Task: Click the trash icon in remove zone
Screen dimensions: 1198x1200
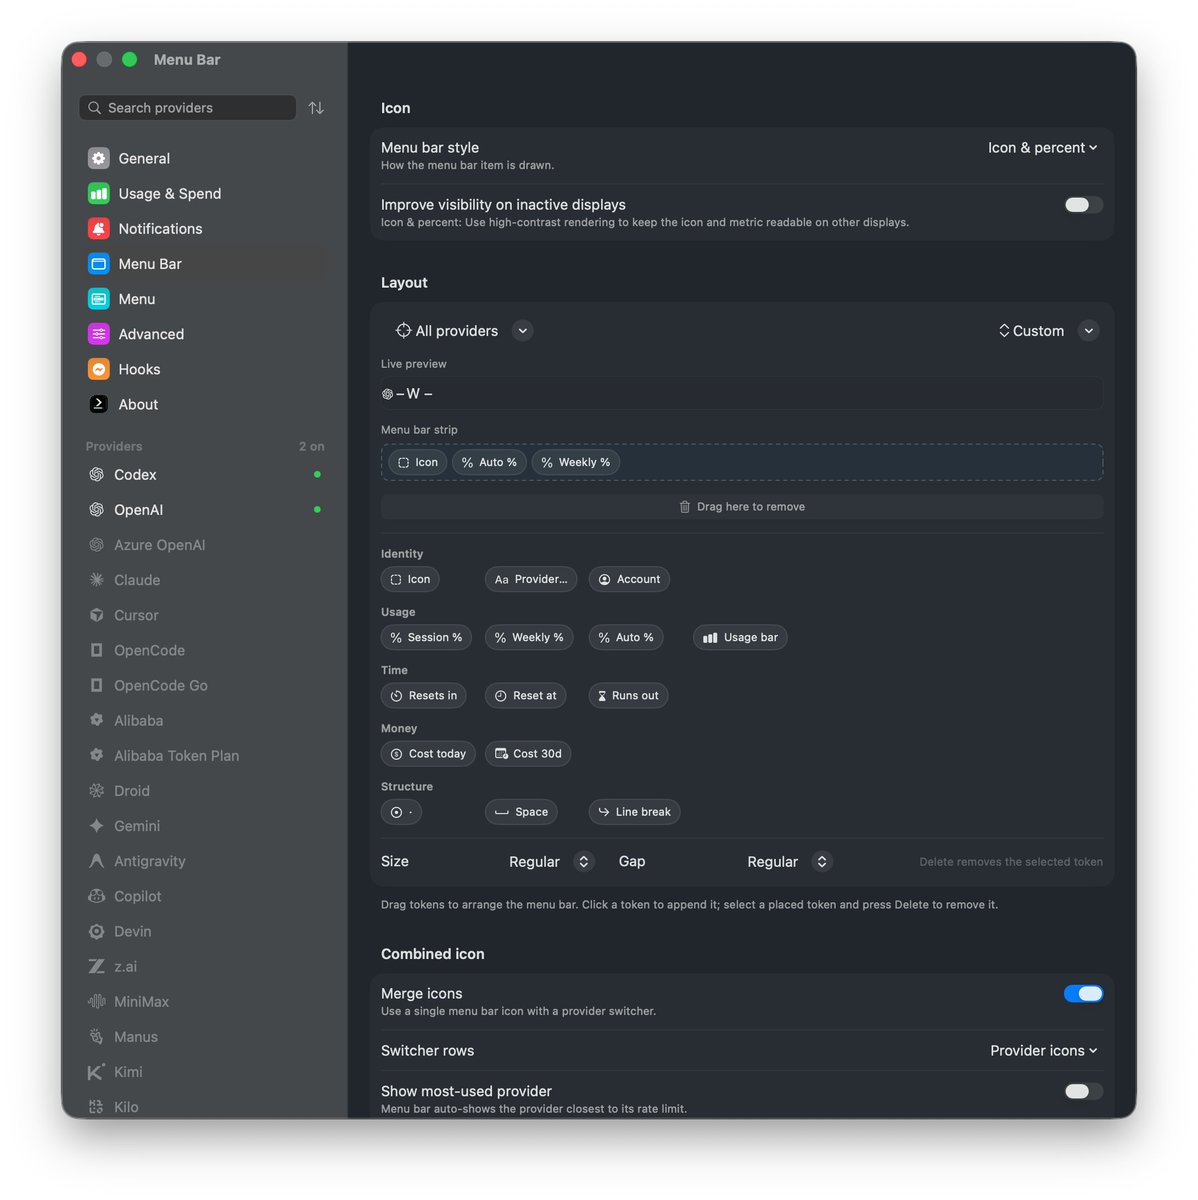Action: tap(685, 507)
